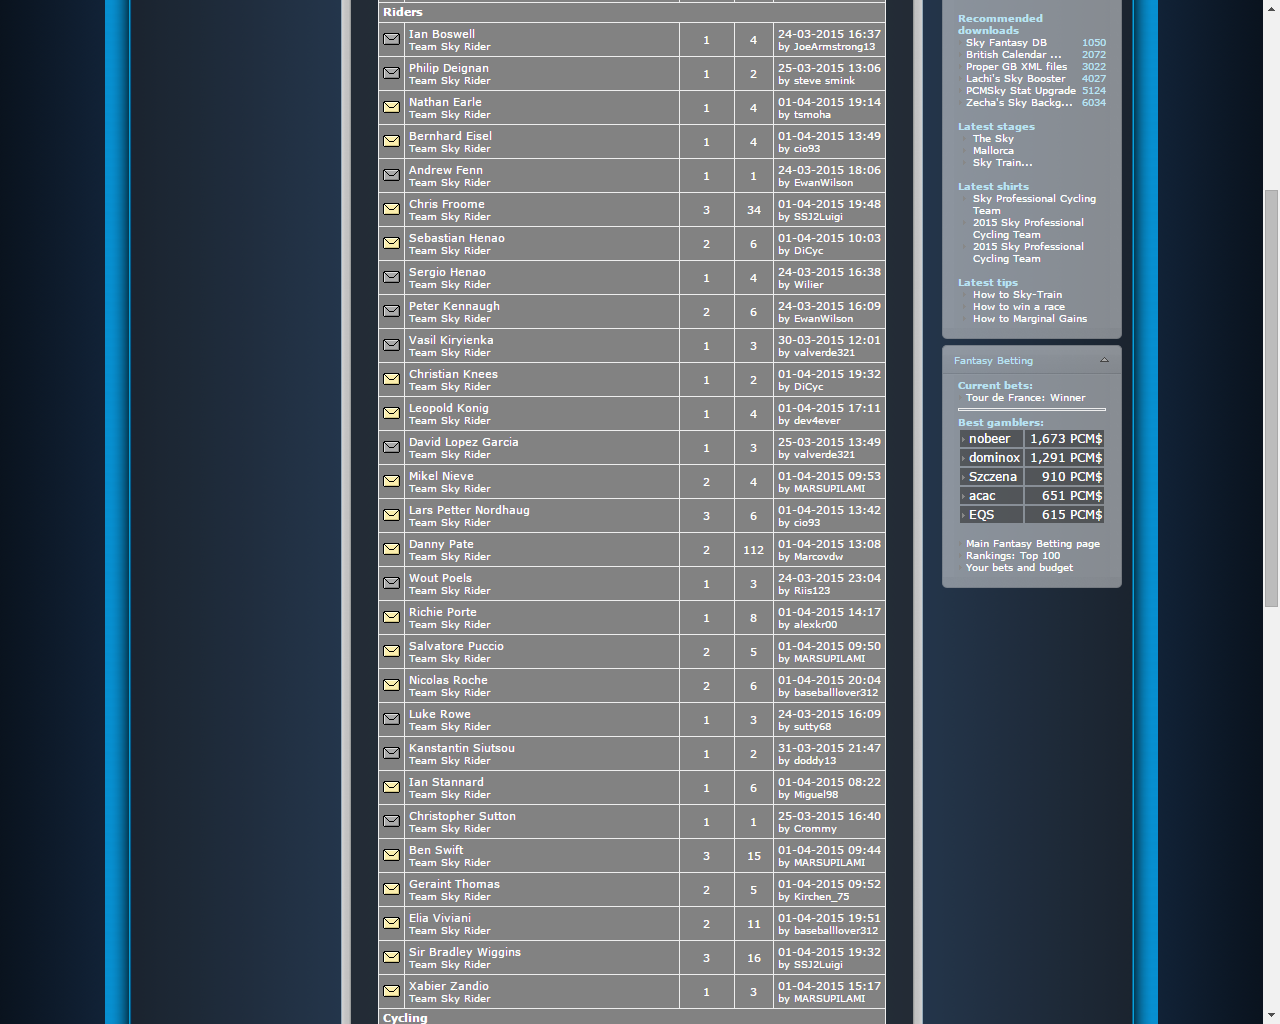Collapse the Fantasy Betting panel

pyautogui.click(x=1104, y=360)
